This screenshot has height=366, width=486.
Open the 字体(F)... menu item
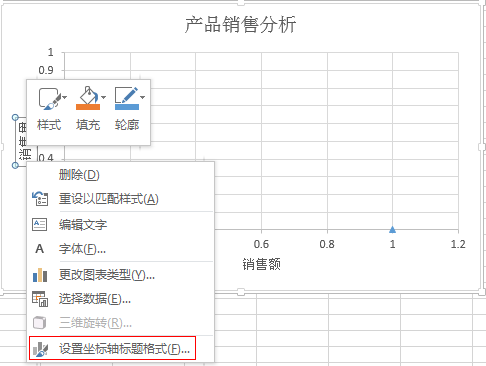point(121,249)
